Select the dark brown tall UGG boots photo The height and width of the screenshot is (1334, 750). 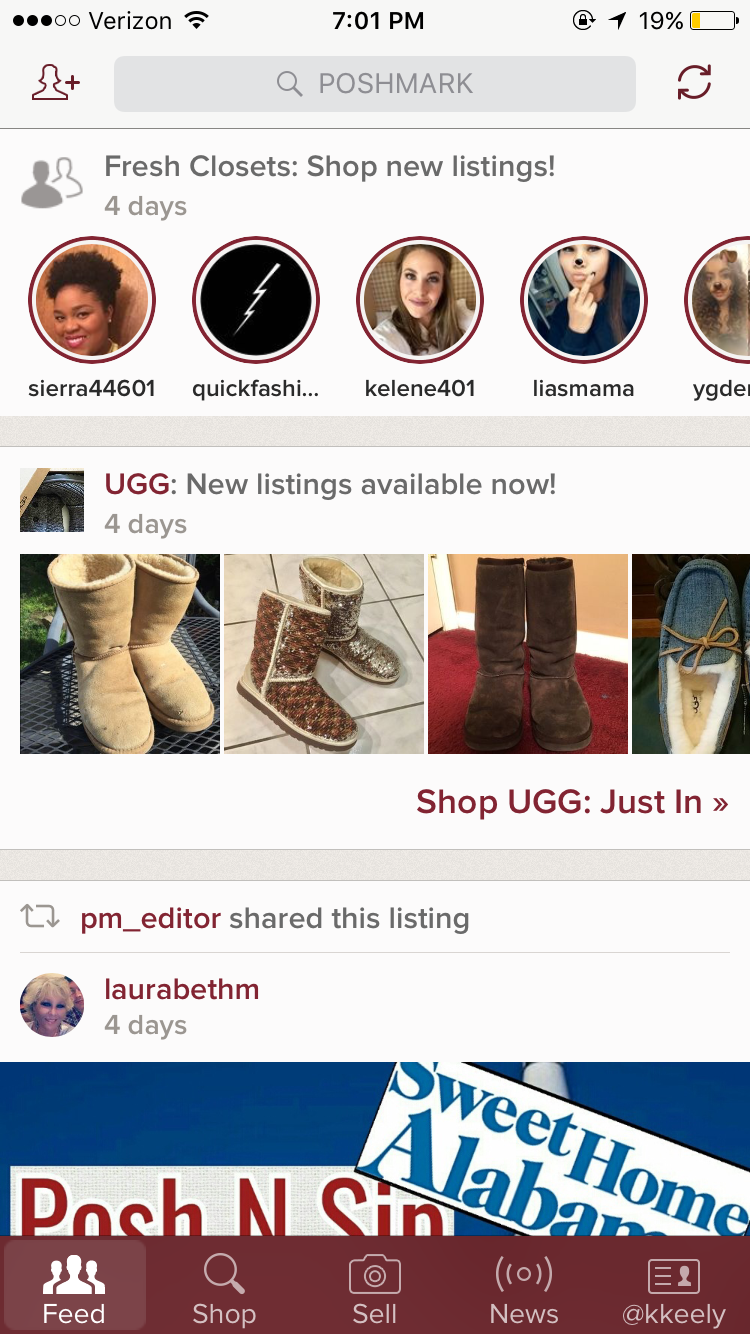pos(528,654)
